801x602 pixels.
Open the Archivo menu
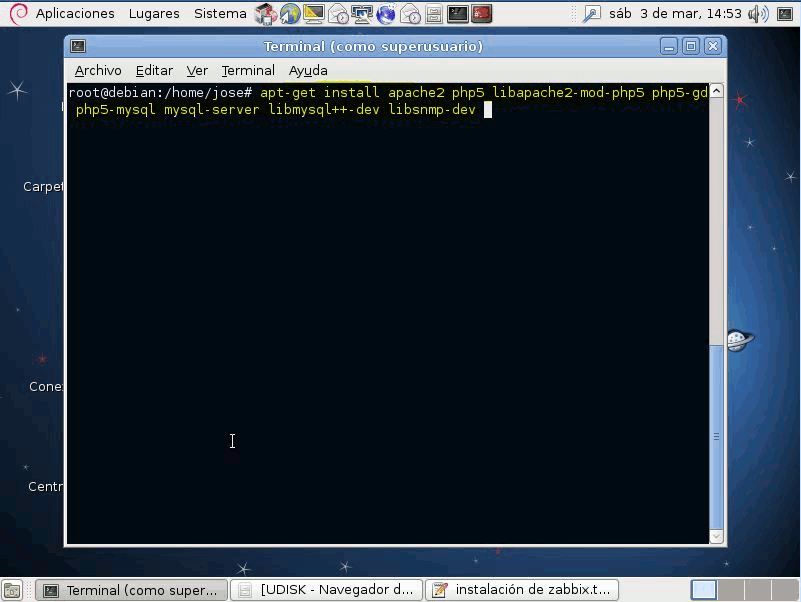[98, 70]
